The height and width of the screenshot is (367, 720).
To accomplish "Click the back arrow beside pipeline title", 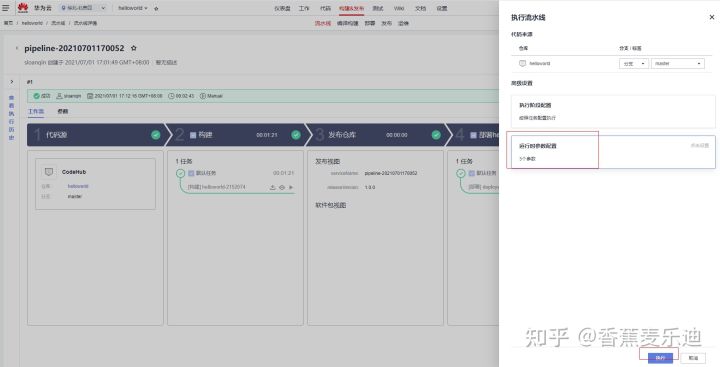I will [17, 48].
